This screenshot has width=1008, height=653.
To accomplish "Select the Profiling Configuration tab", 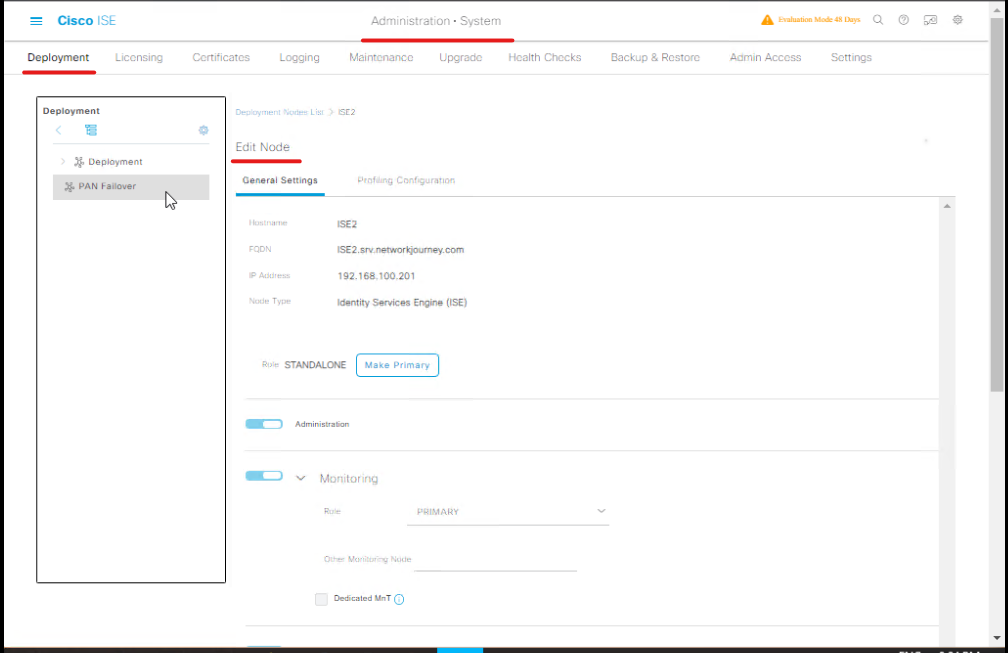I will (x=406, y=181).
